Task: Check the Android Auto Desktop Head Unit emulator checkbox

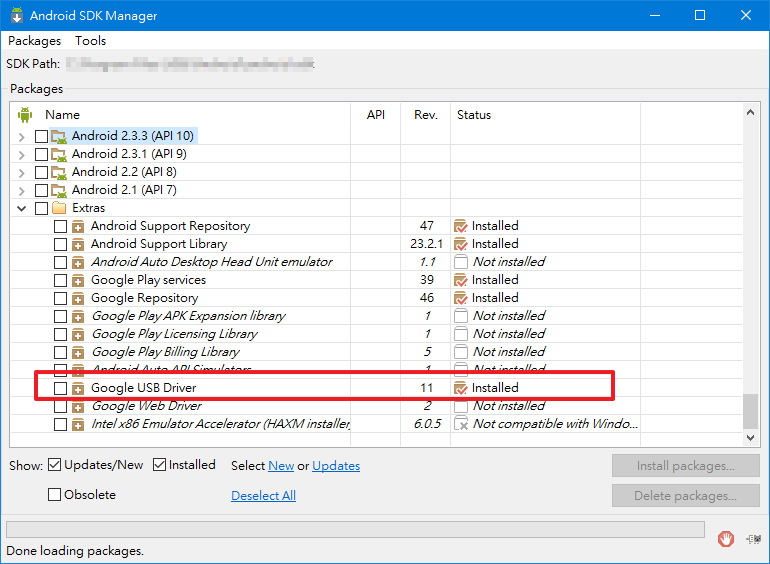Action: [60, 262]
